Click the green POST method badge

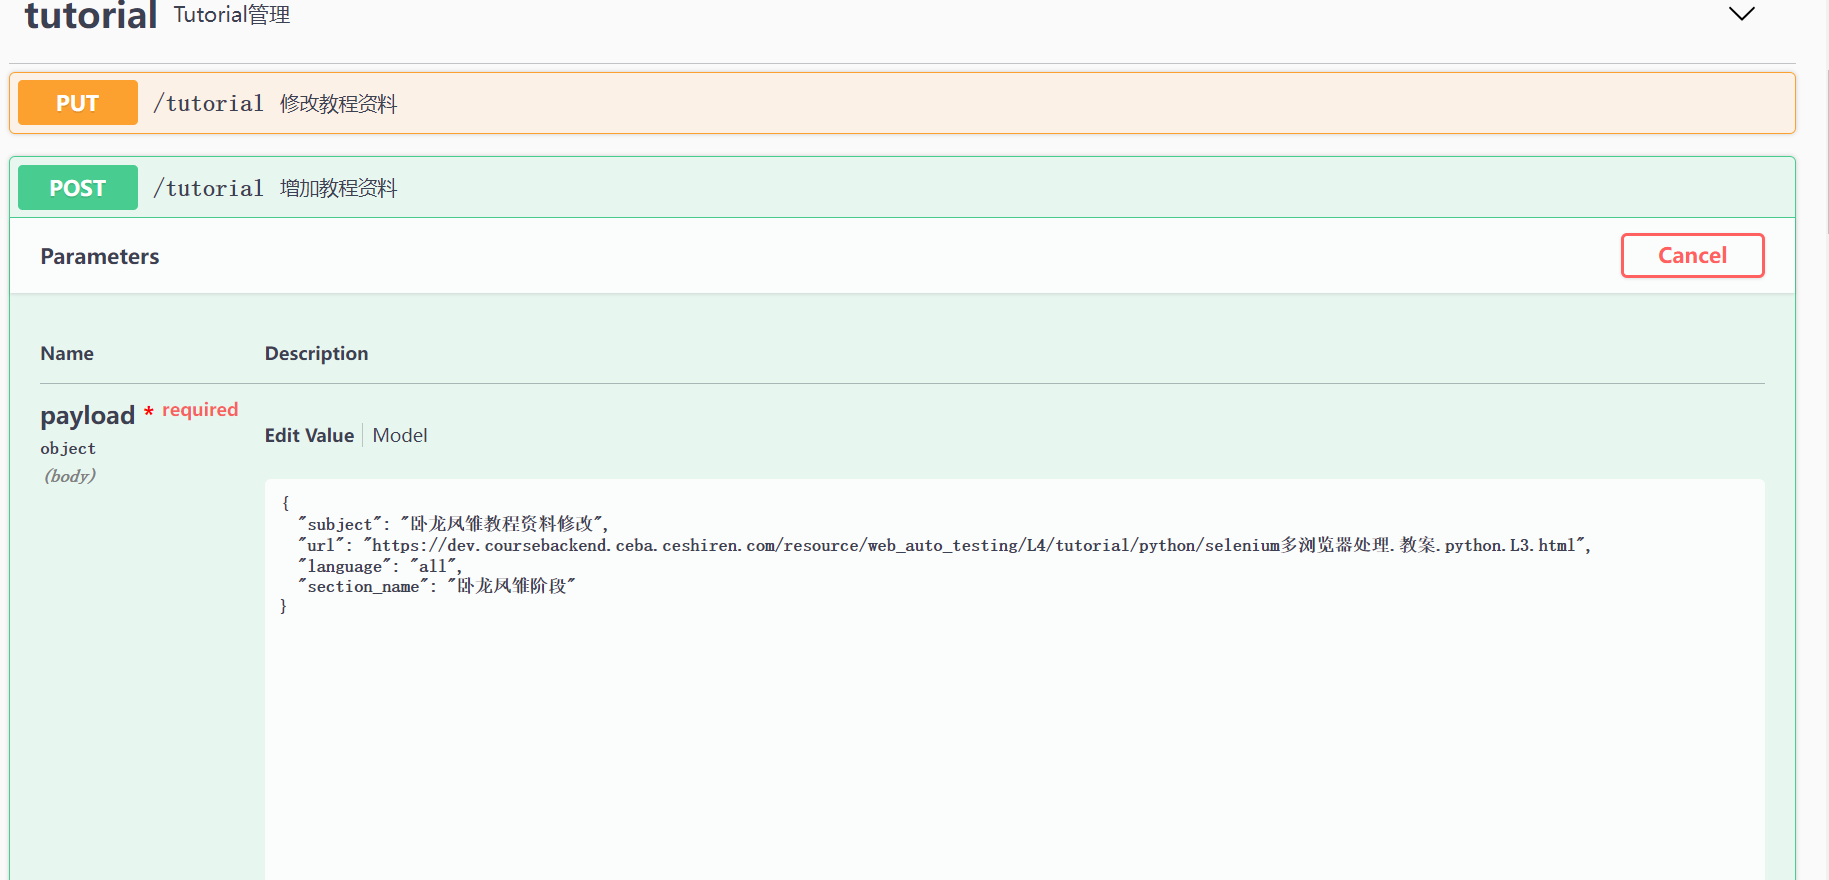click(78, 188)
